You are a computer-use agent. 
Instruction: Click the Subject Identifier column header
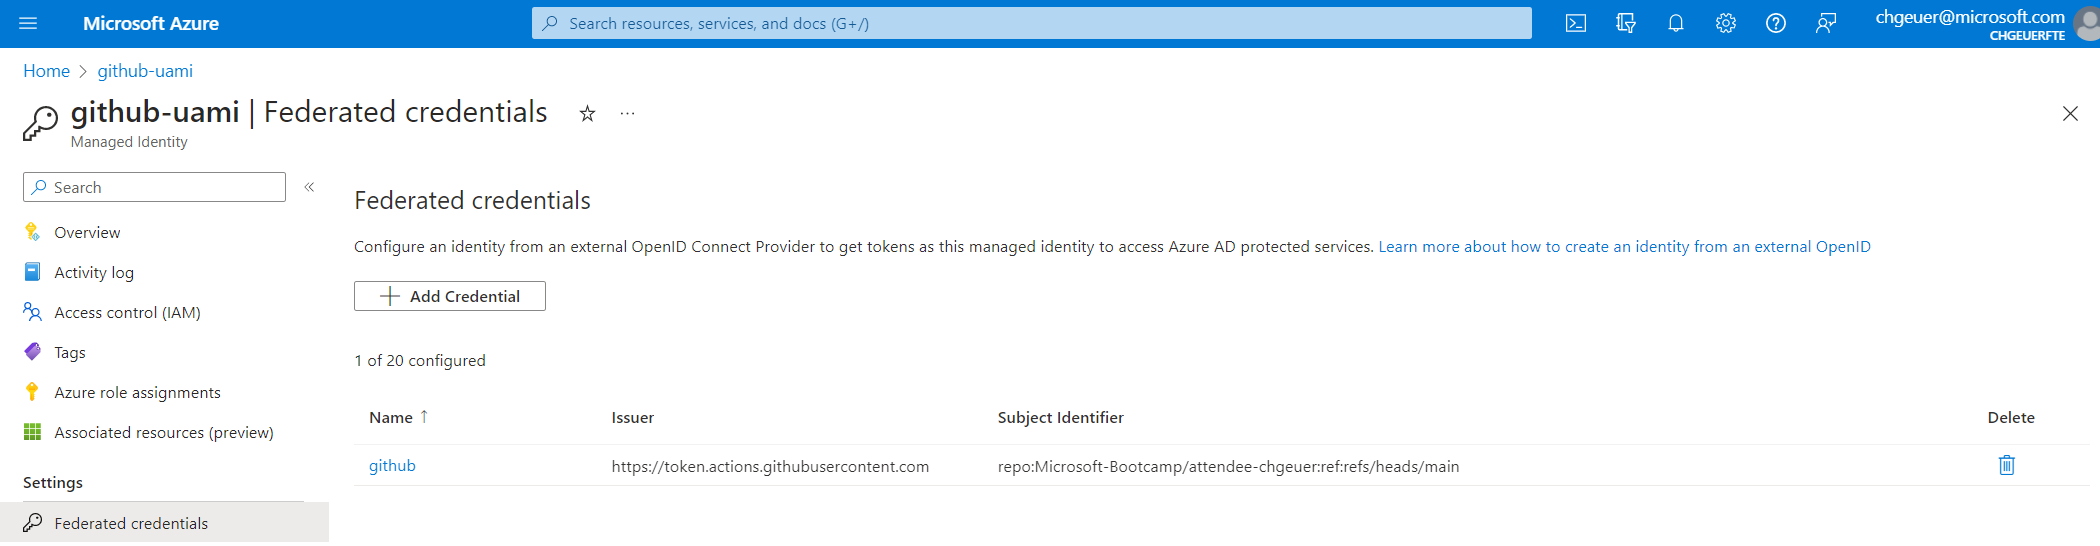1060,418
